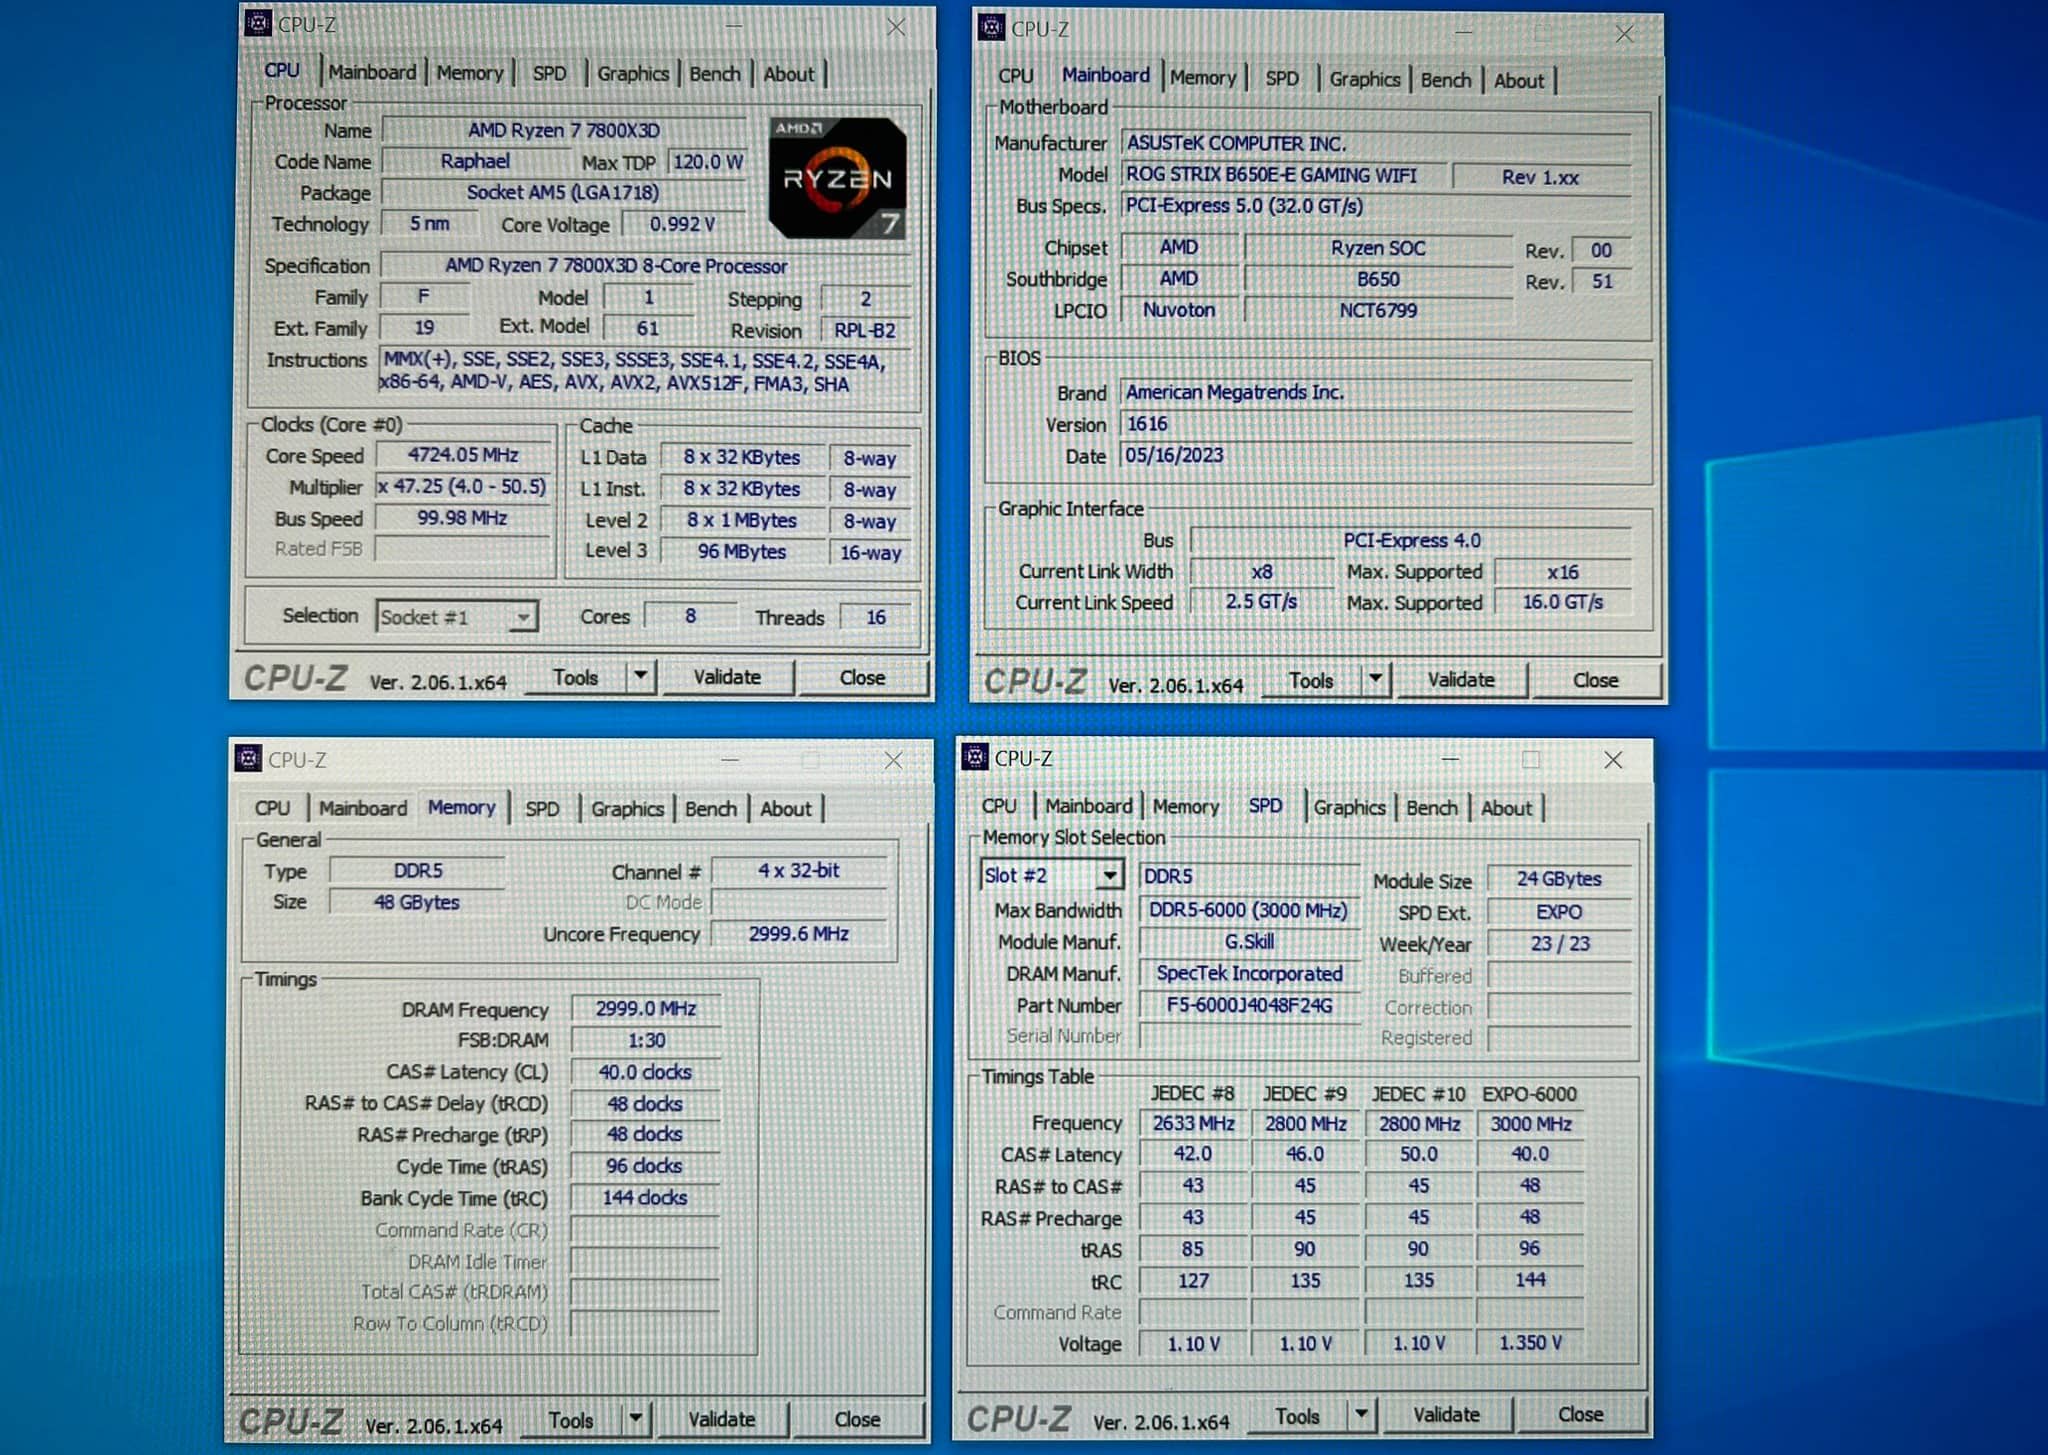Click Validate button in the Mainboard window
The image size is (2048, 1455).
click(1461, 680)
